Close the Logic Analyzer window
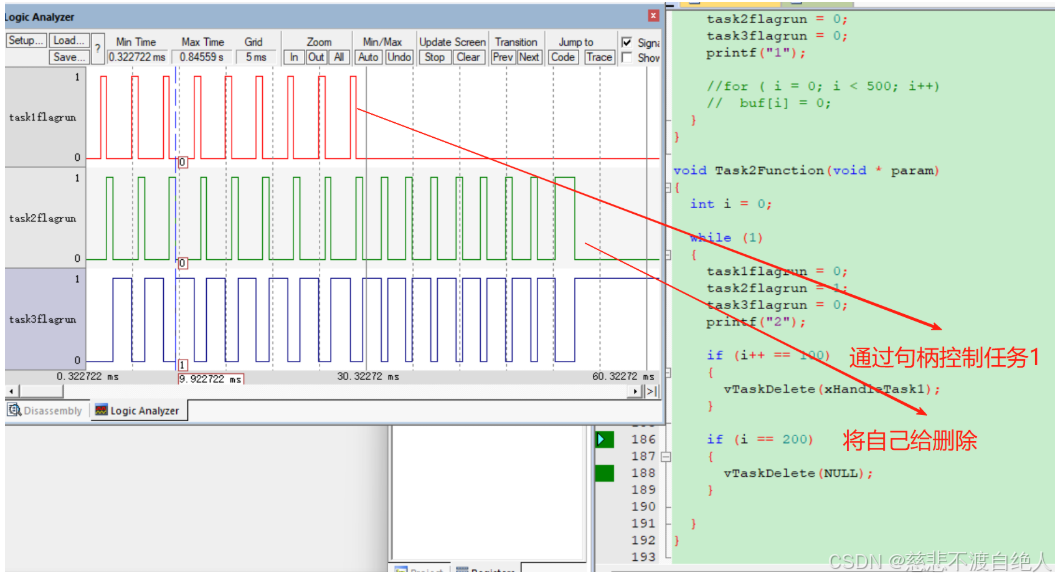Image resolution: width=1056 pixels, height=579 pixels. point(653,15)
